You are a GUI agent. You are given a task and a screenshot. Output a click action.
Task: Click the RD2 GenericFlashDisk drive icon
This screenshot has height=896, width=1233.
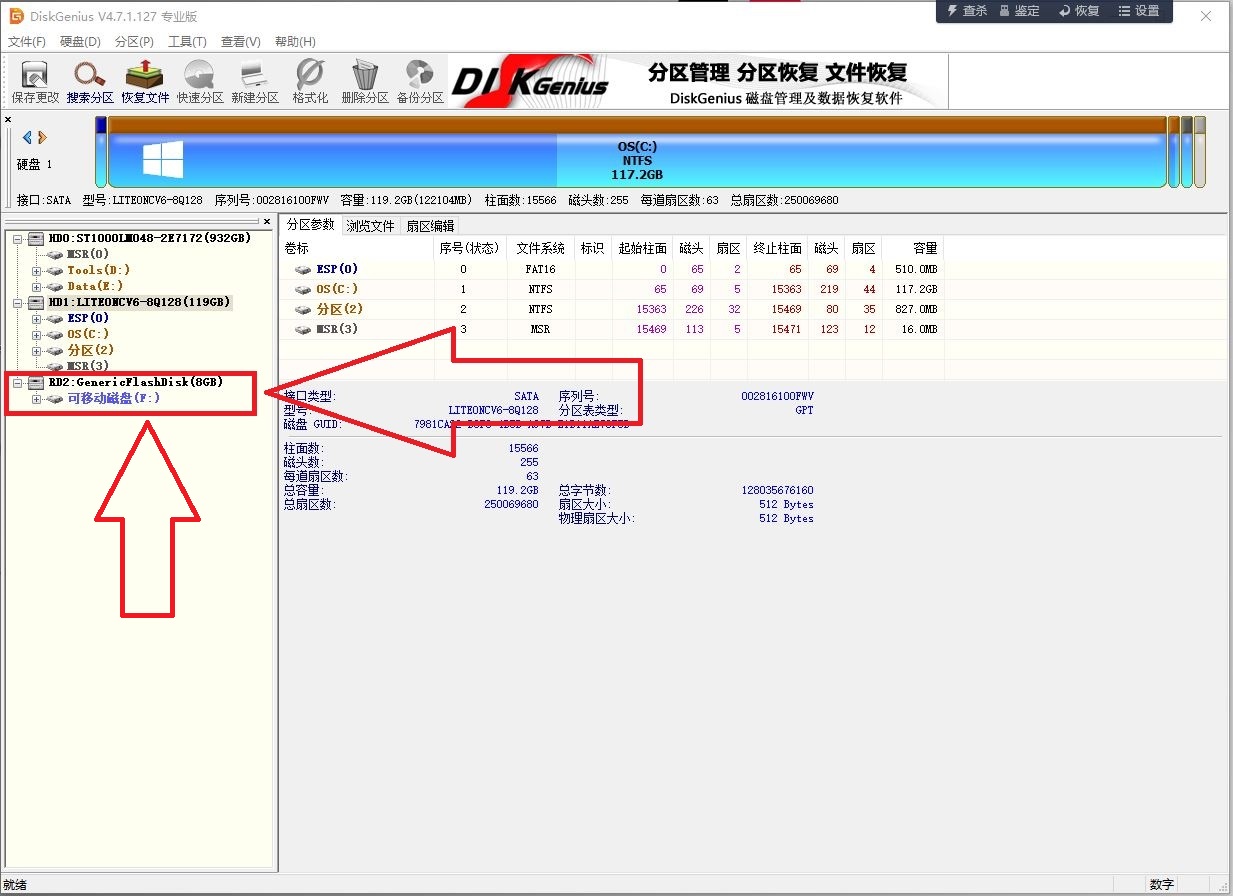[x=36, y=382]
